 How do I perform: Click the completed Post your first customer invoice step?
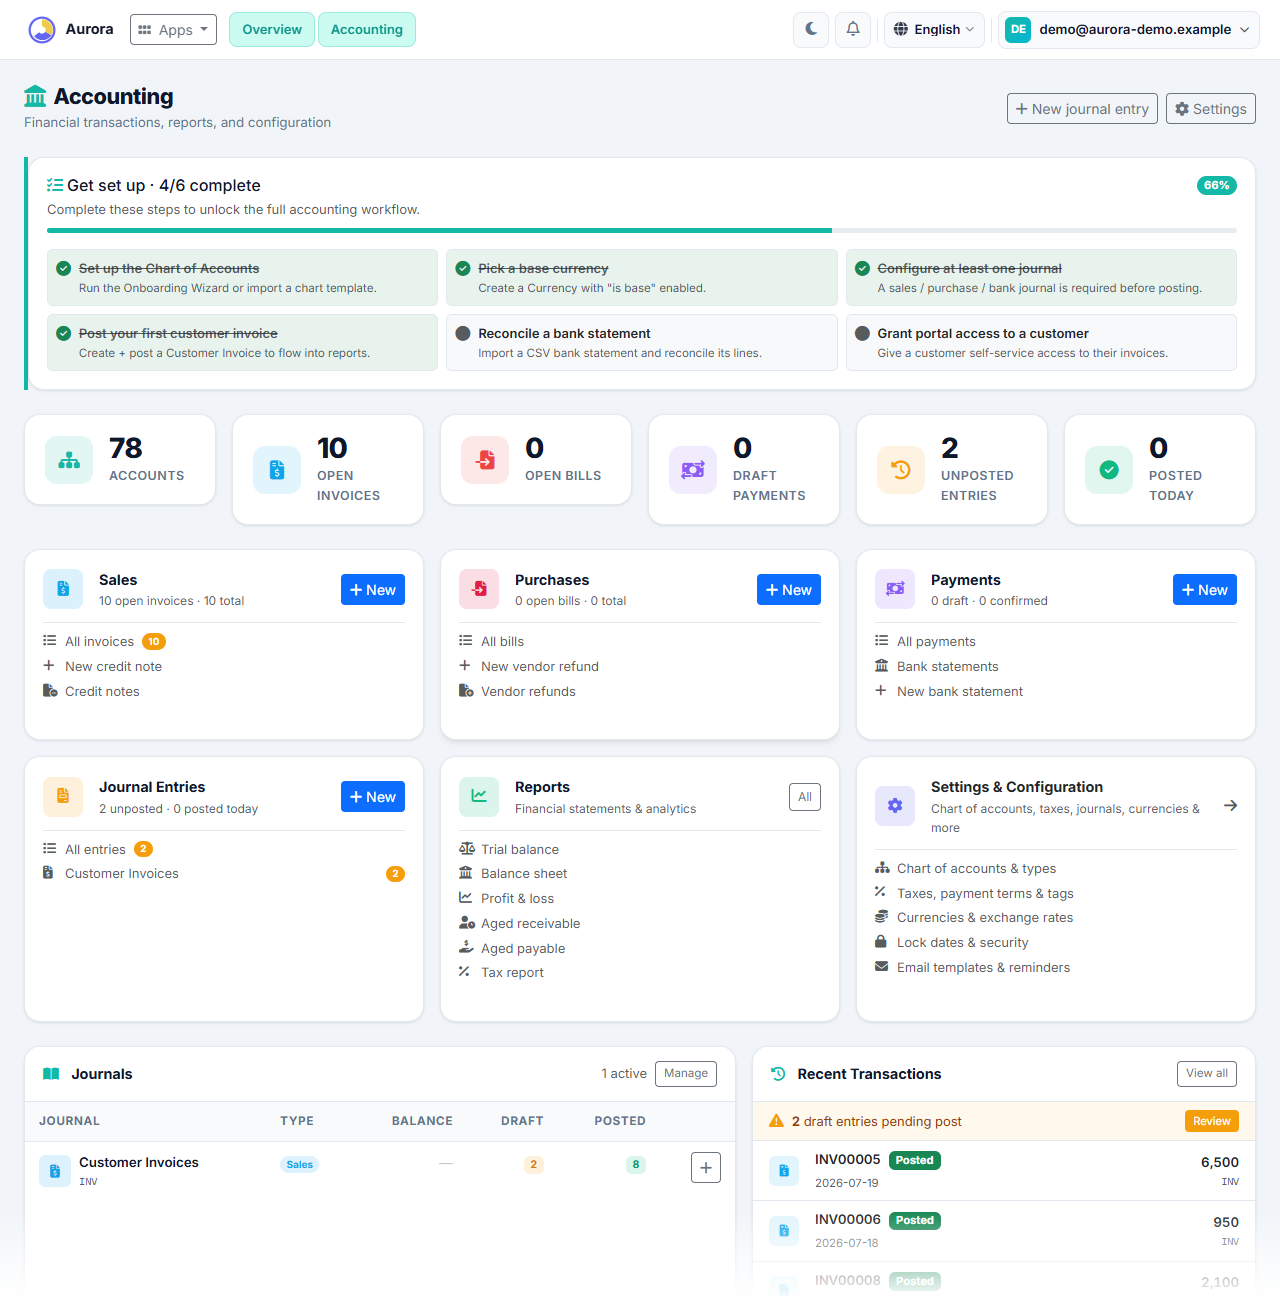coord(242,343)
